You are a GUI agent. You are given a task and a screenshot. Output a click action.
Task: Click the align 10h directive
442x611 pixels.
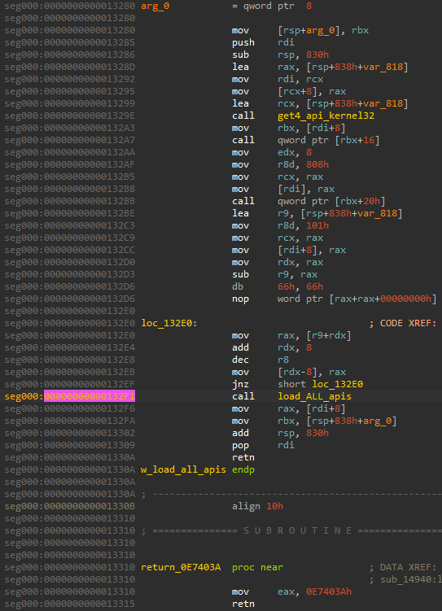[x=258, y=506]
